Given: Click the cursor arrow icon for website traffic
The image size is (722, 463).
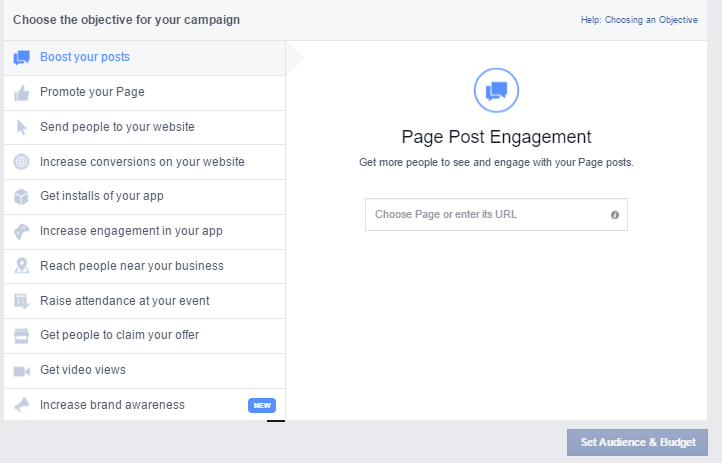Looking at the screenshot, I should (21, 127).
